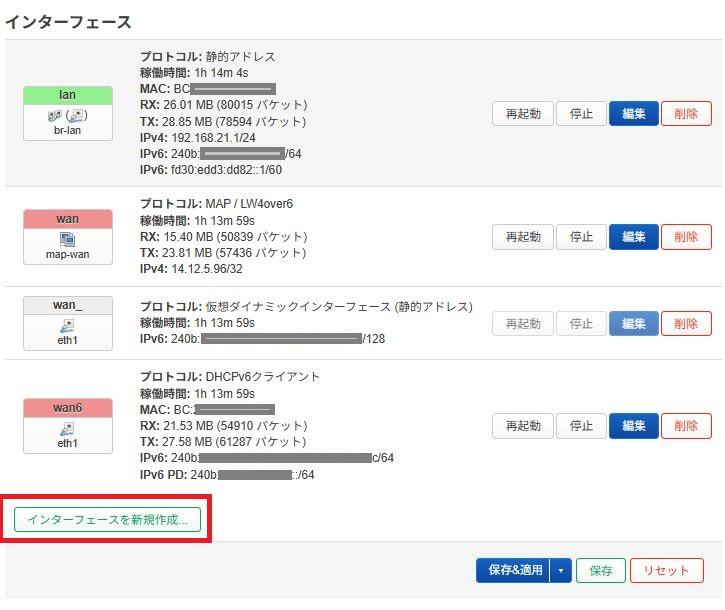The image size is (725, 610).
Task: Select the wan6 interface badge
Action: (x=67, y=407)
